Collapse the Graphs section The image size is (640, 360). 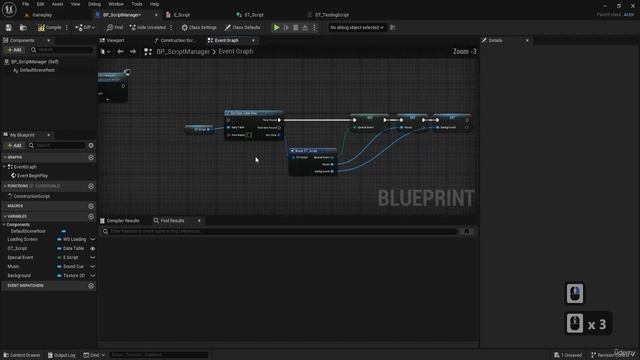coord(4,157)
